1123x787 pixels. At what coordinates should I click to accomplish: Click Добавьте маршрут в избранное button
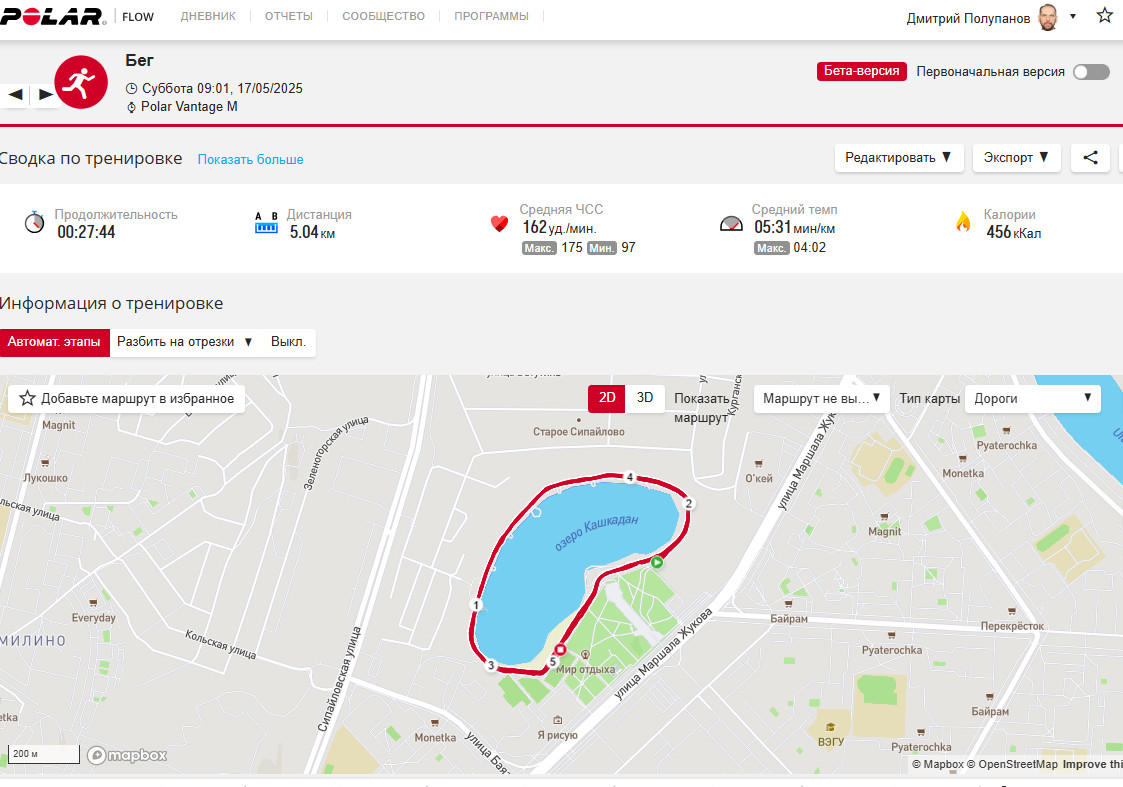[x=127, y=398]
